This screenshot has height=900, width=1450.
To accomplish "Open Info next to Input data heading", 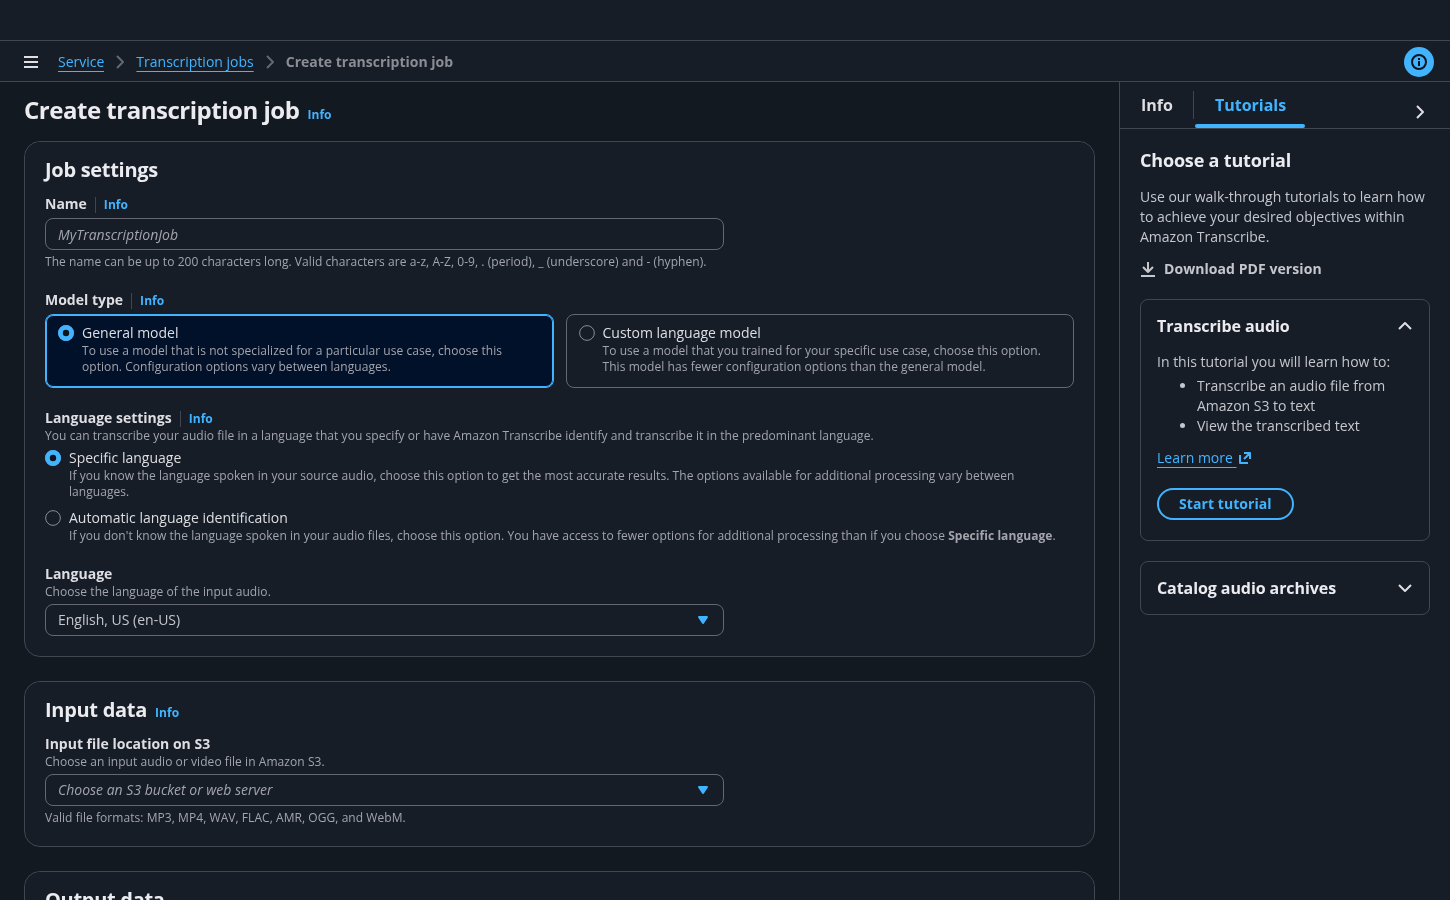I will coord(167,713).
